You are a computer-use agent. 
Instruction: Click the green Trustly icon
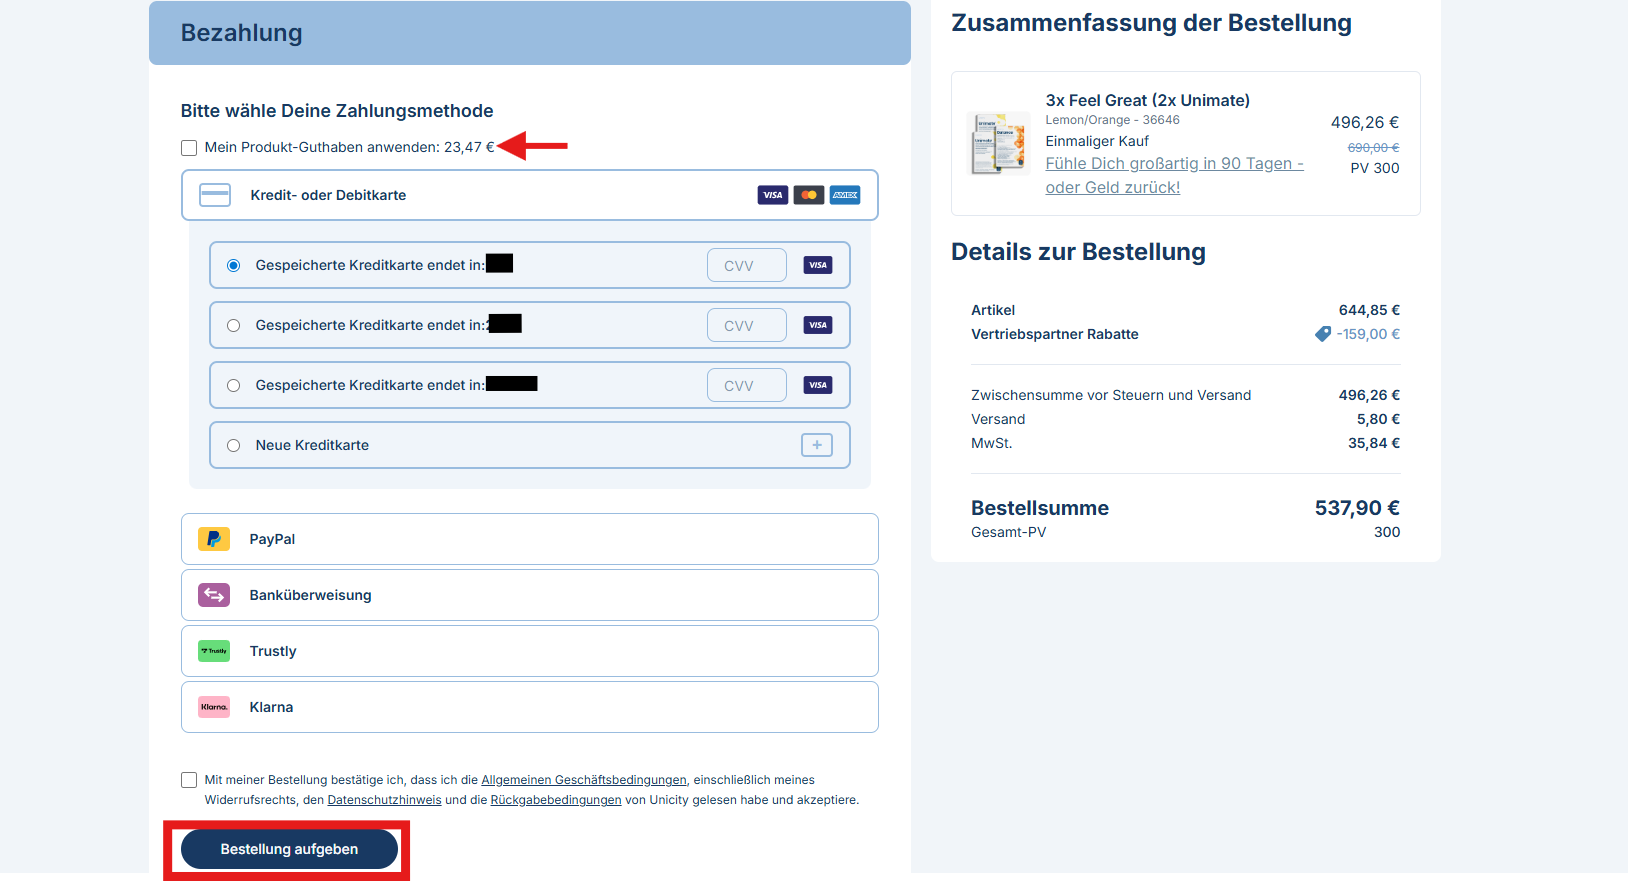214,651
